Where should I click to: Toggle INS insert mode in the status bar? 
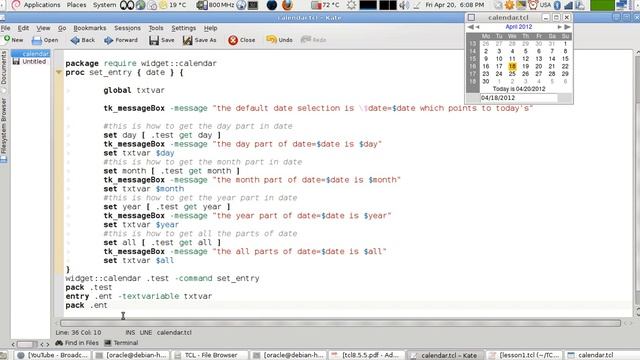point(130,333)
